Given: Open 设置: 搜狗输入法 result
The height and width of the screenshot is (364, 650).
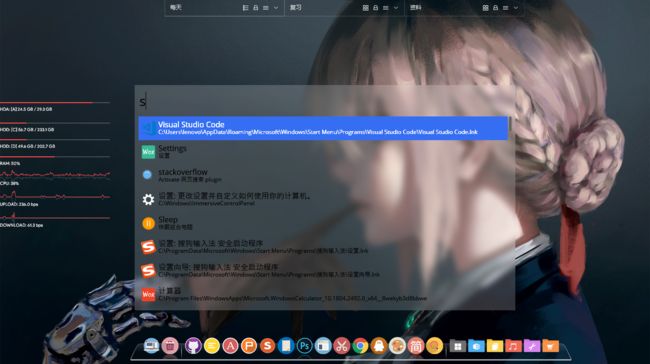Looking at the screenshot, I should click(x=323, y=247).
